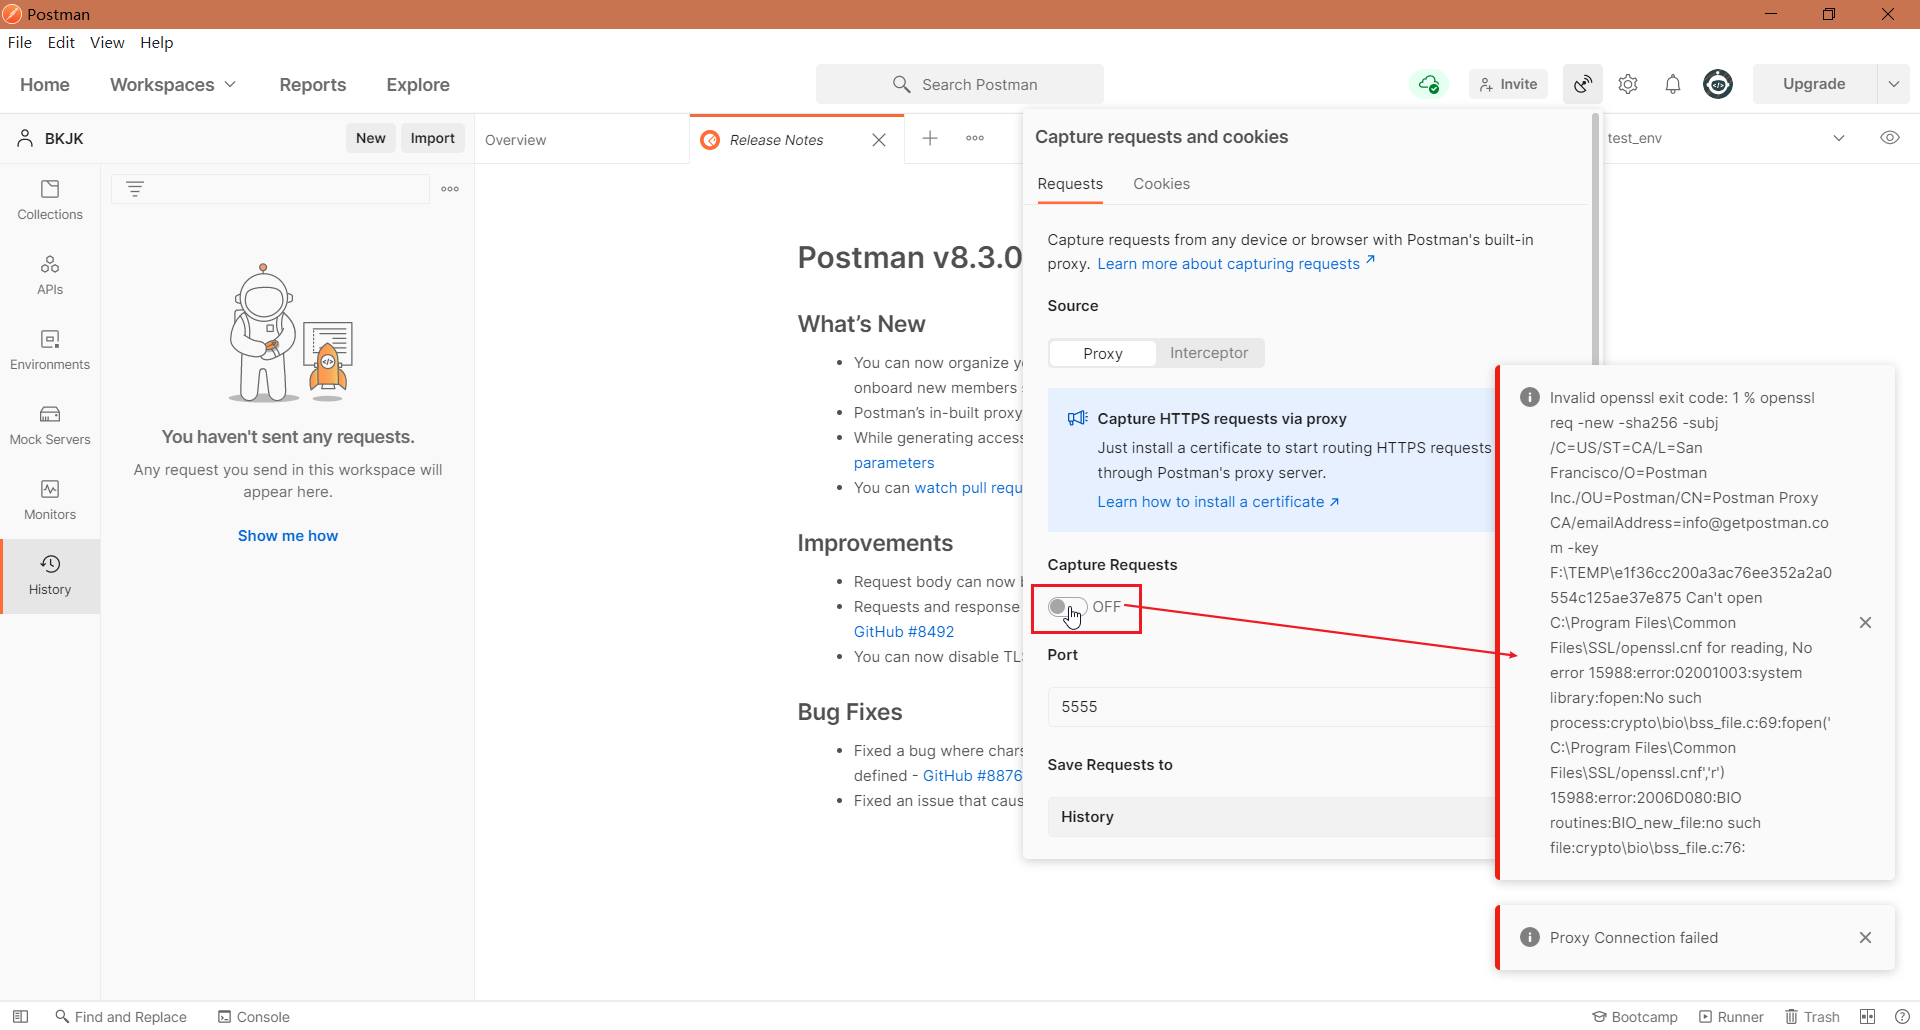Select the History sidebar icon
1920x1030 pixels.
click(49, 575)
